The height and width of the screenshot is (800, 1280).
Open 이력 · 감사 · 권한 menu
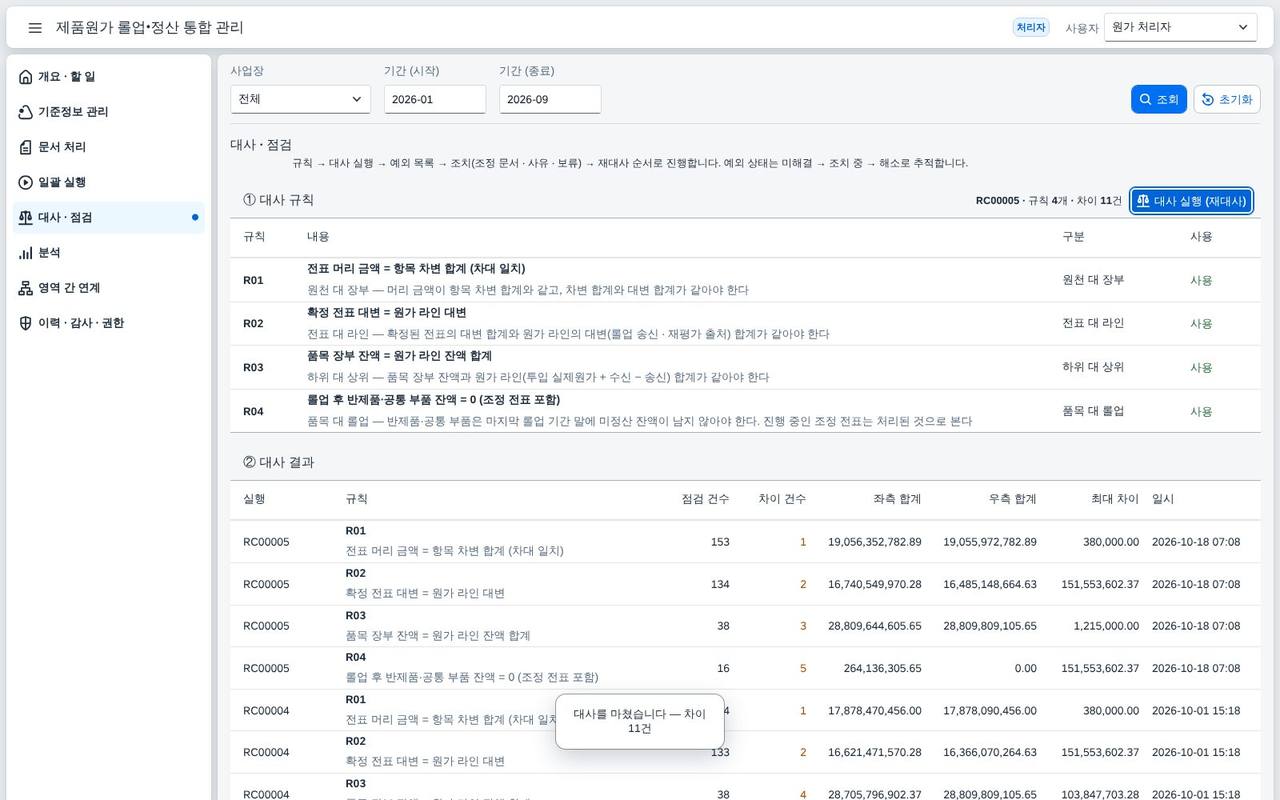click(109, 323)
